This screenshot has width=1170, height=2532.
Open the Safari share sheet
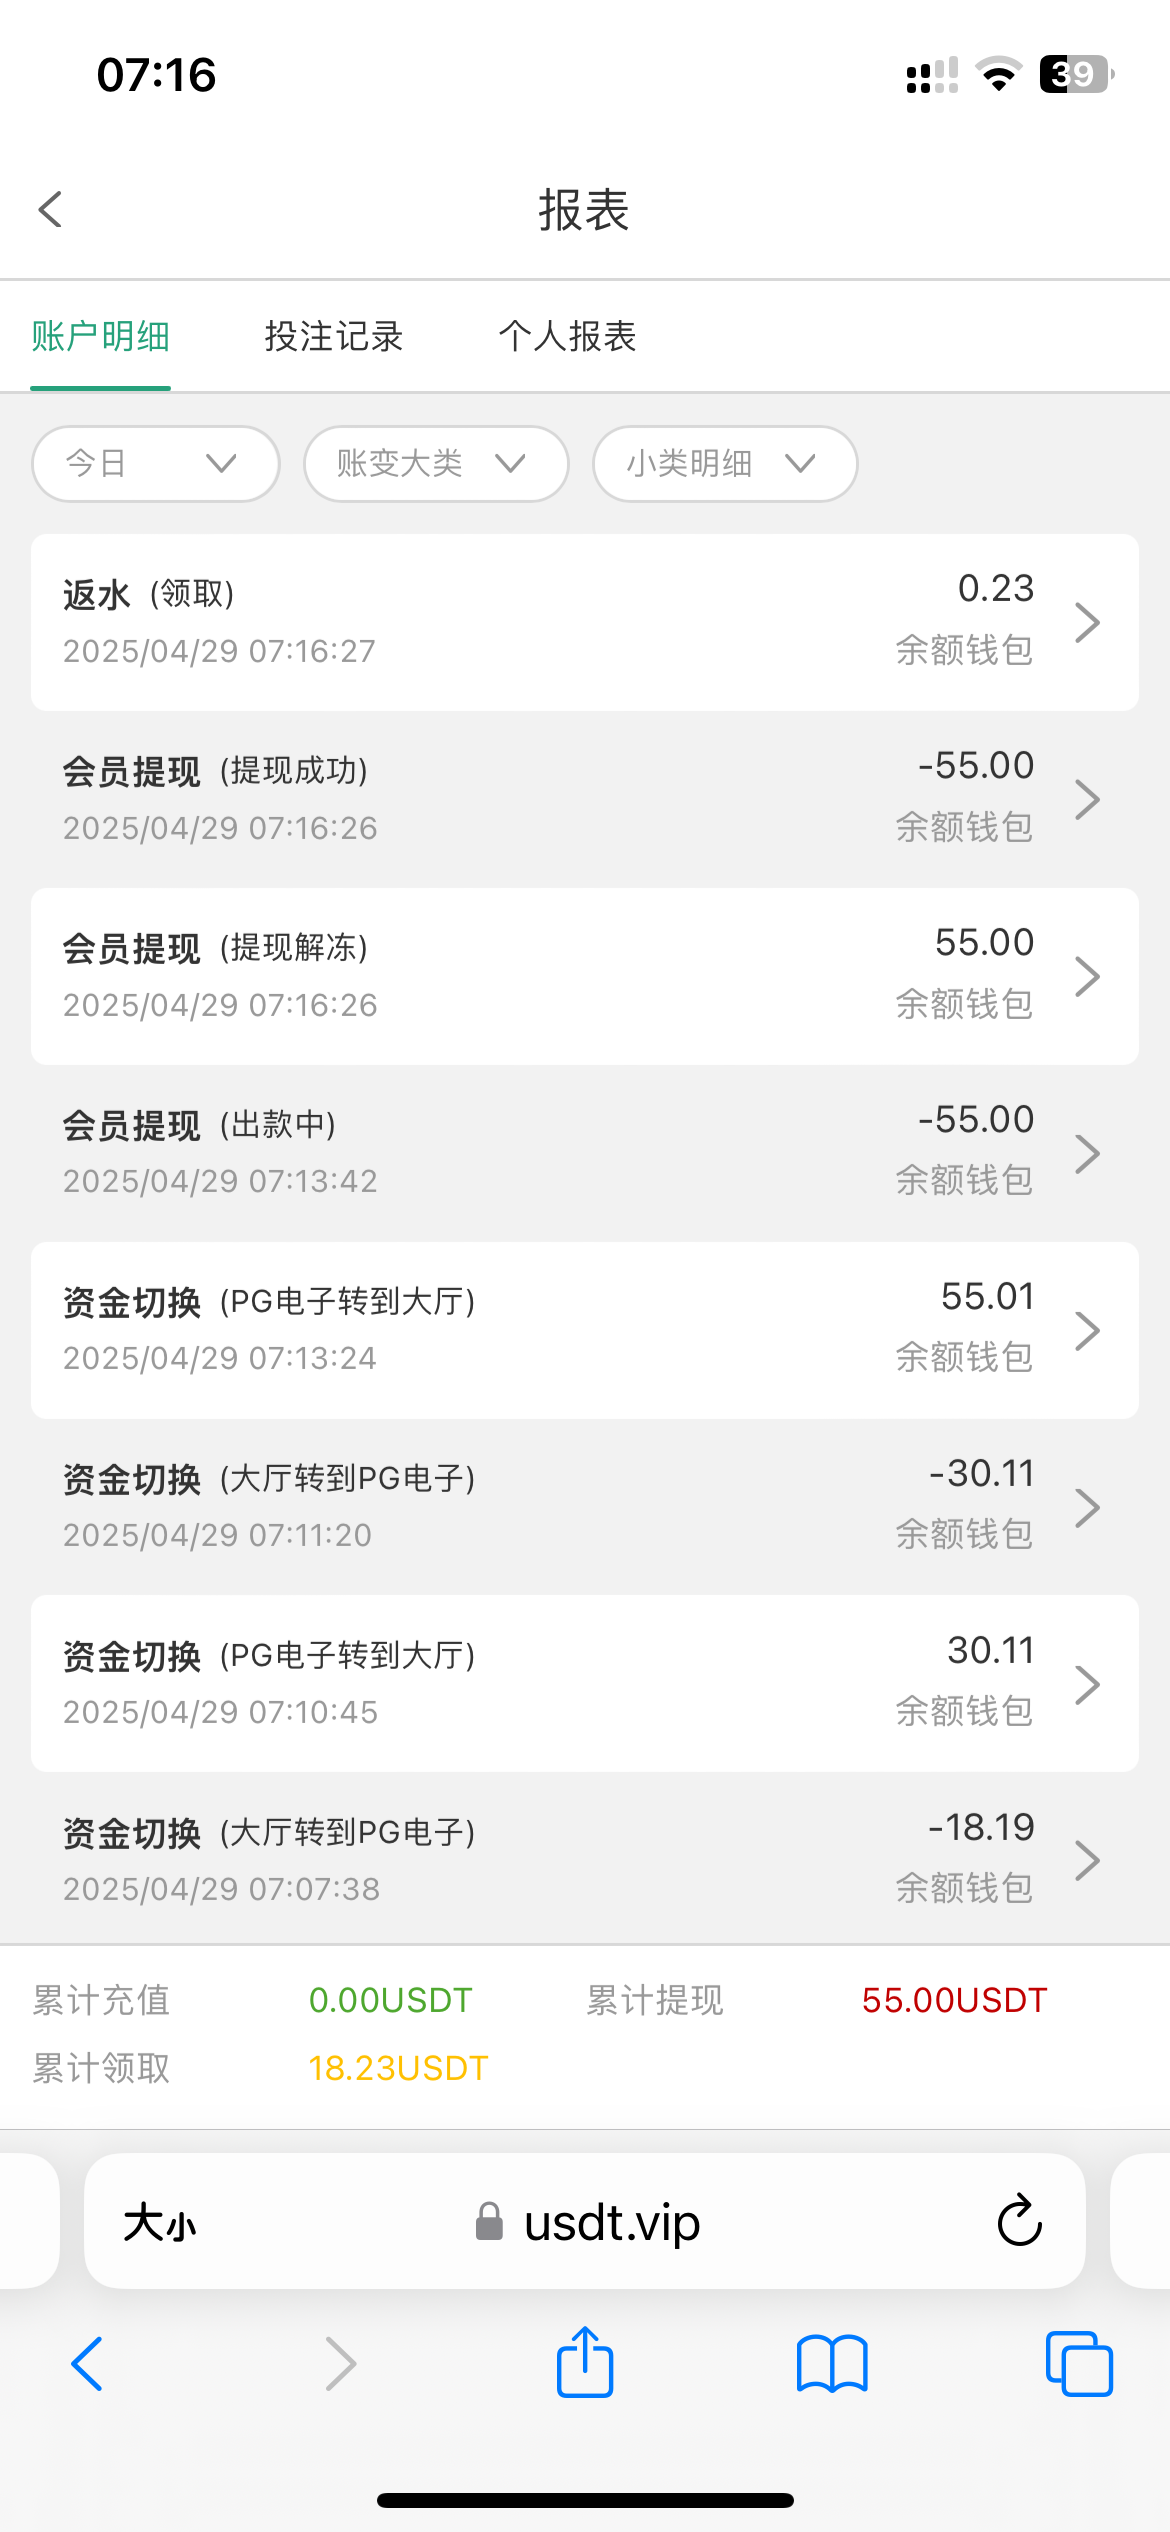[x=585, y=2363]
